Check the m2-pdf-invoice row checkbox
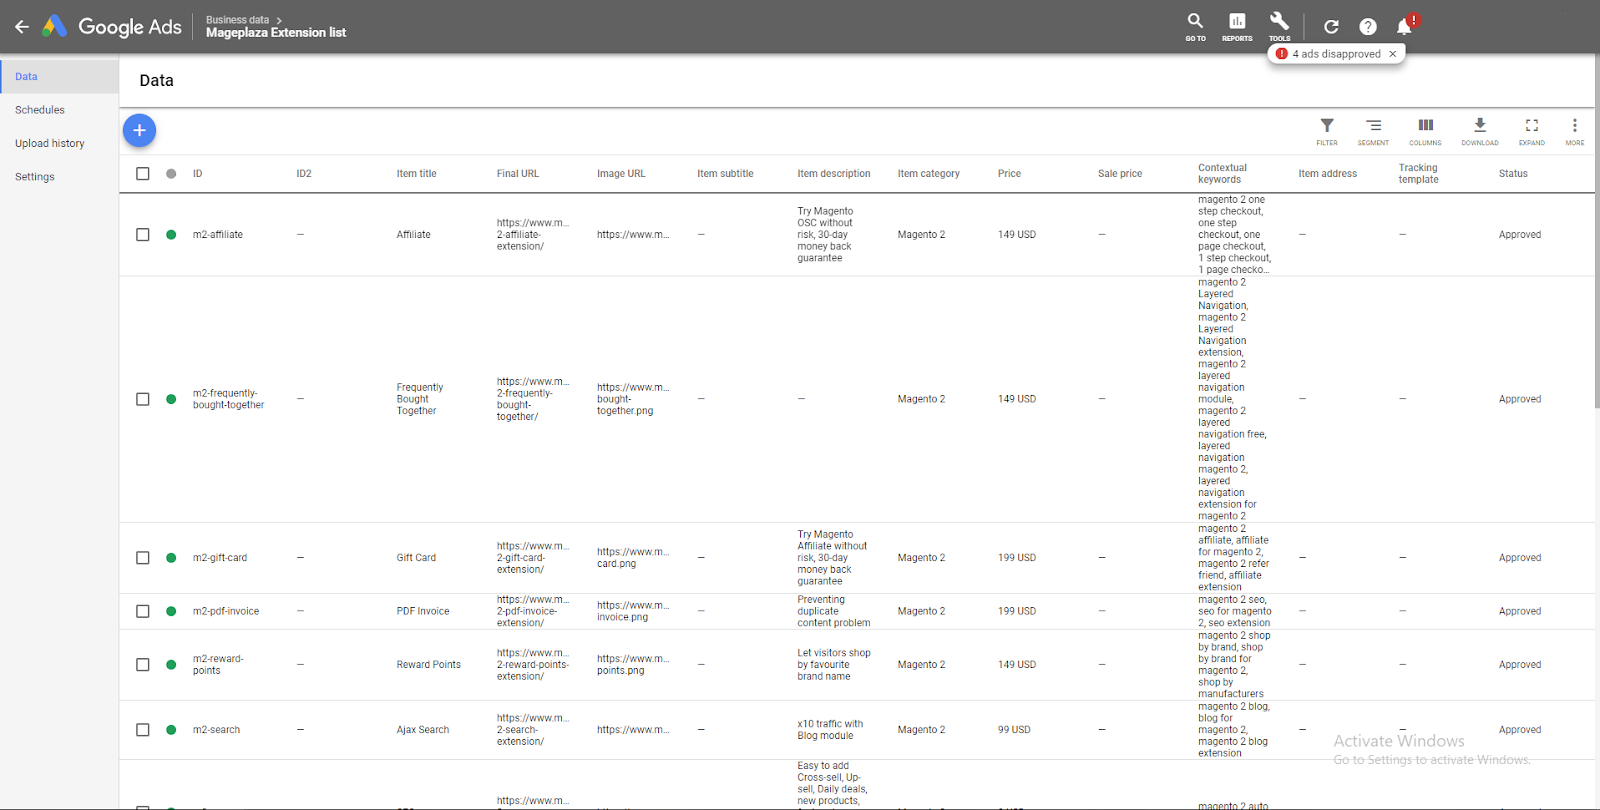Image resolution: width=1600 pixels, height=810 pixels. tap(143, 611)
